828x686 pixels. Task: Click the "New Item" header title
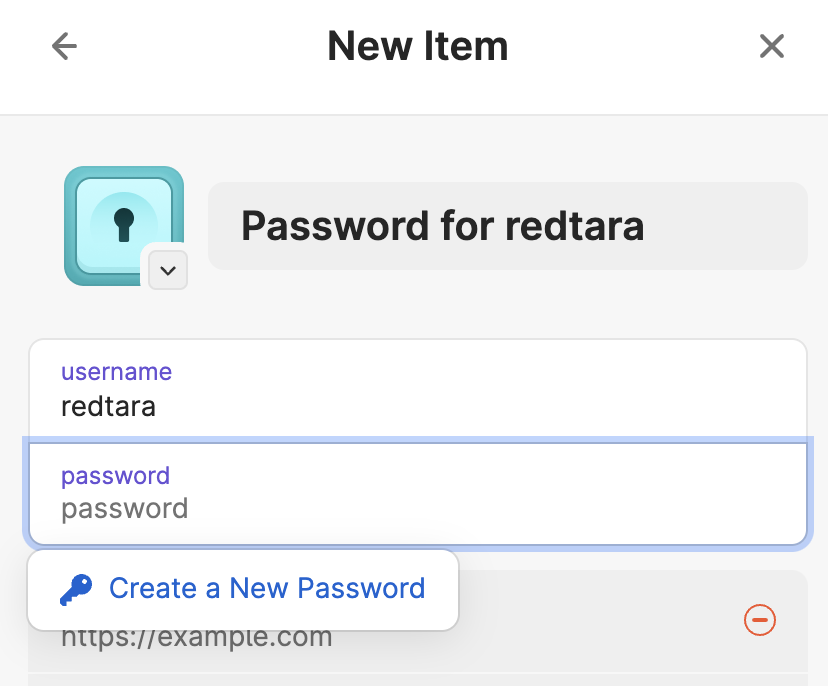tap(417, 46)
